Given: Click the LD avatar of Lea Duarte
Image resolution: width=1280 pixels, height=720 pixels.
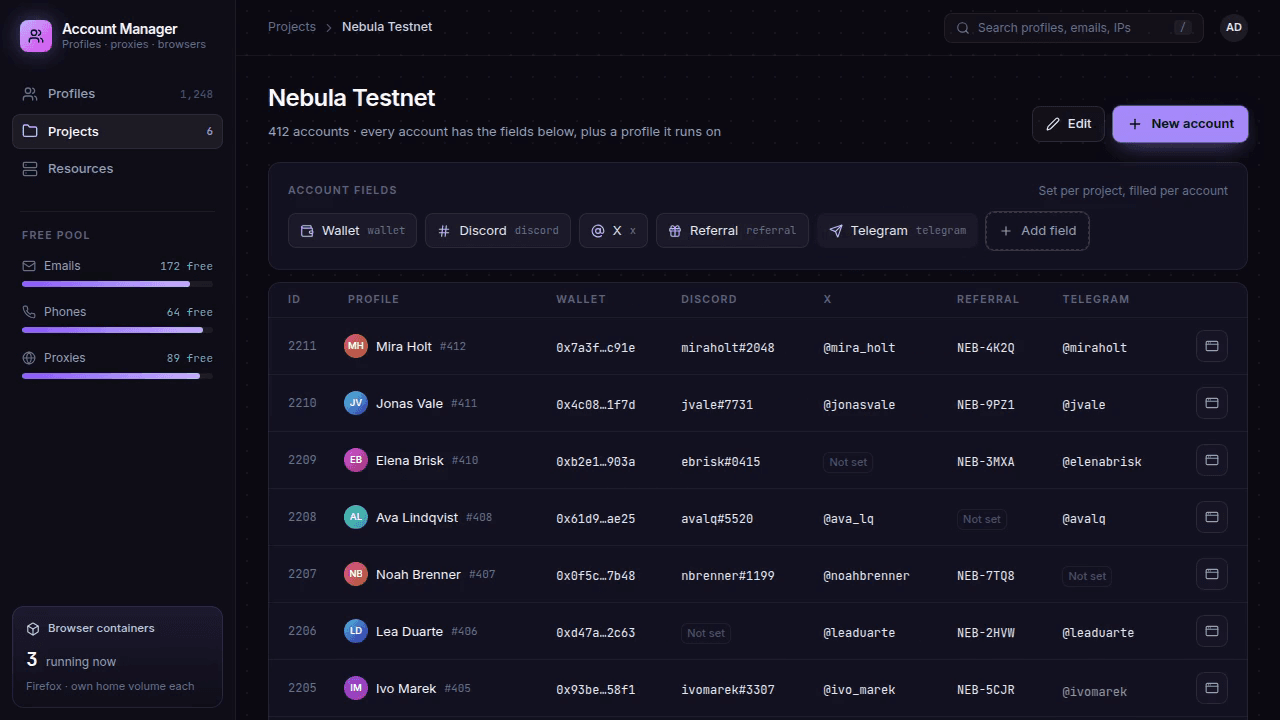Looking at the screenshot, I should click(x=356, y=631).
